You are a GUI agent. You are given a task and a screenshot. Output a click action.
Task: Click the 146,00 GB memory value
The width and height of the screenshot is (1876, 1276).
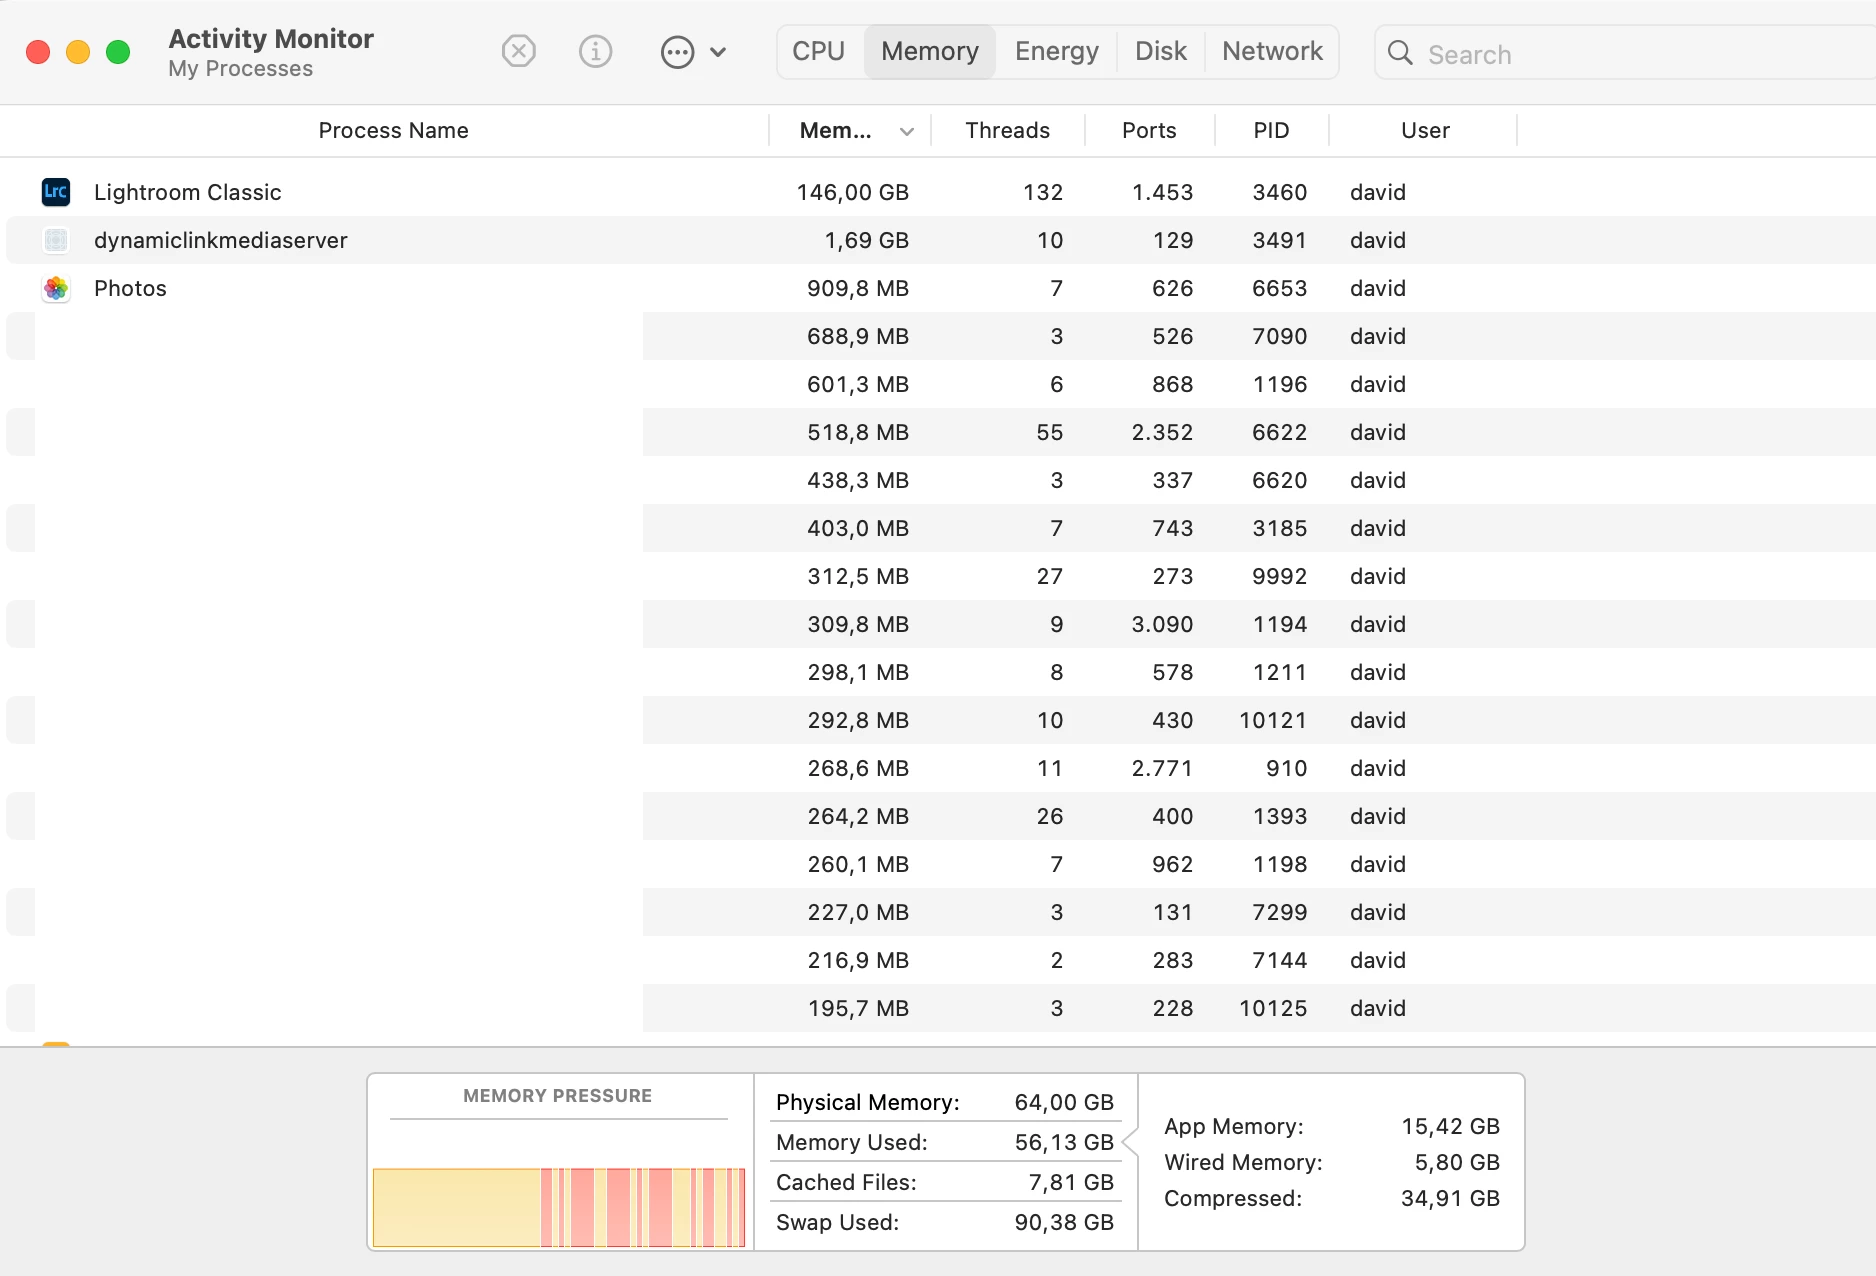point(852,192)
